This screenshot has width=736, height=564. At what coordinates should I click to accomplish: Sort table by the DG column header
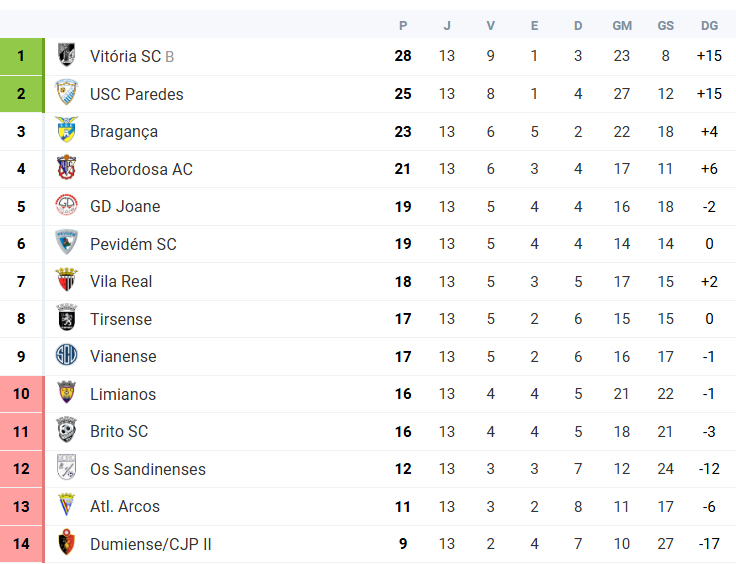tap(709, 26)
